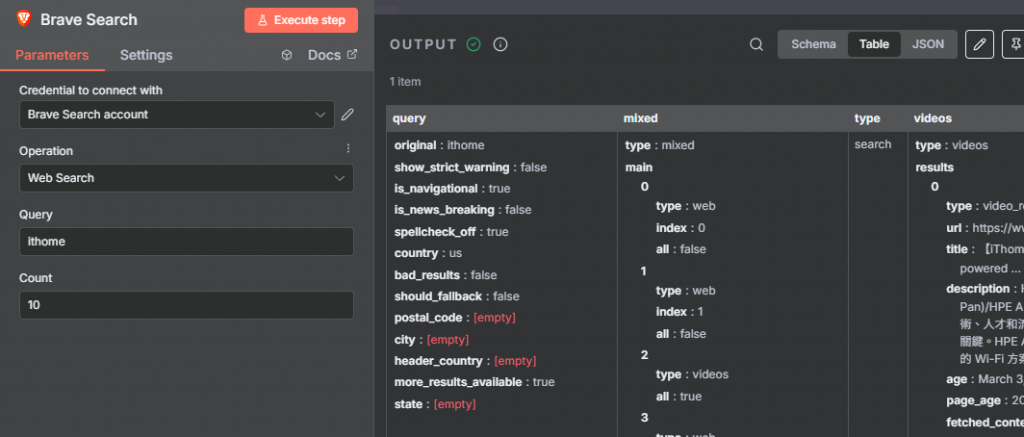Image resolution: width=1024 pixels, height=437 pixels.
Task: Click the show_strict_warning : false entry
Action: tap(470, 167)
